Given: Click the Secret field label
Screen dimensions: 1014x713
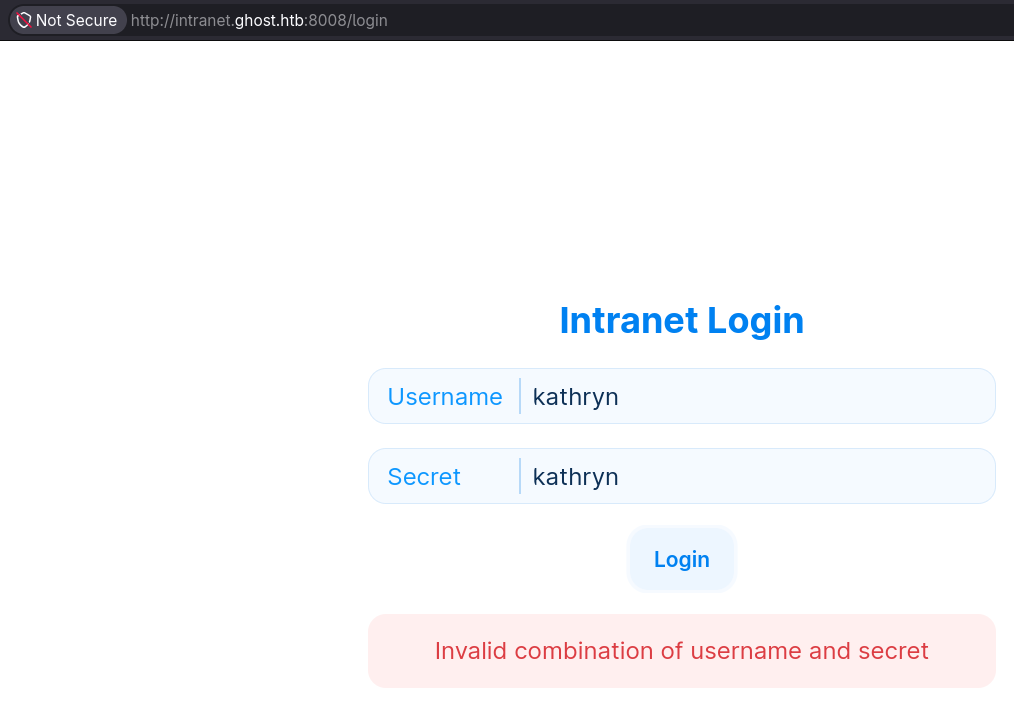Looking at the screenshot, I should [x=424, y=476].
